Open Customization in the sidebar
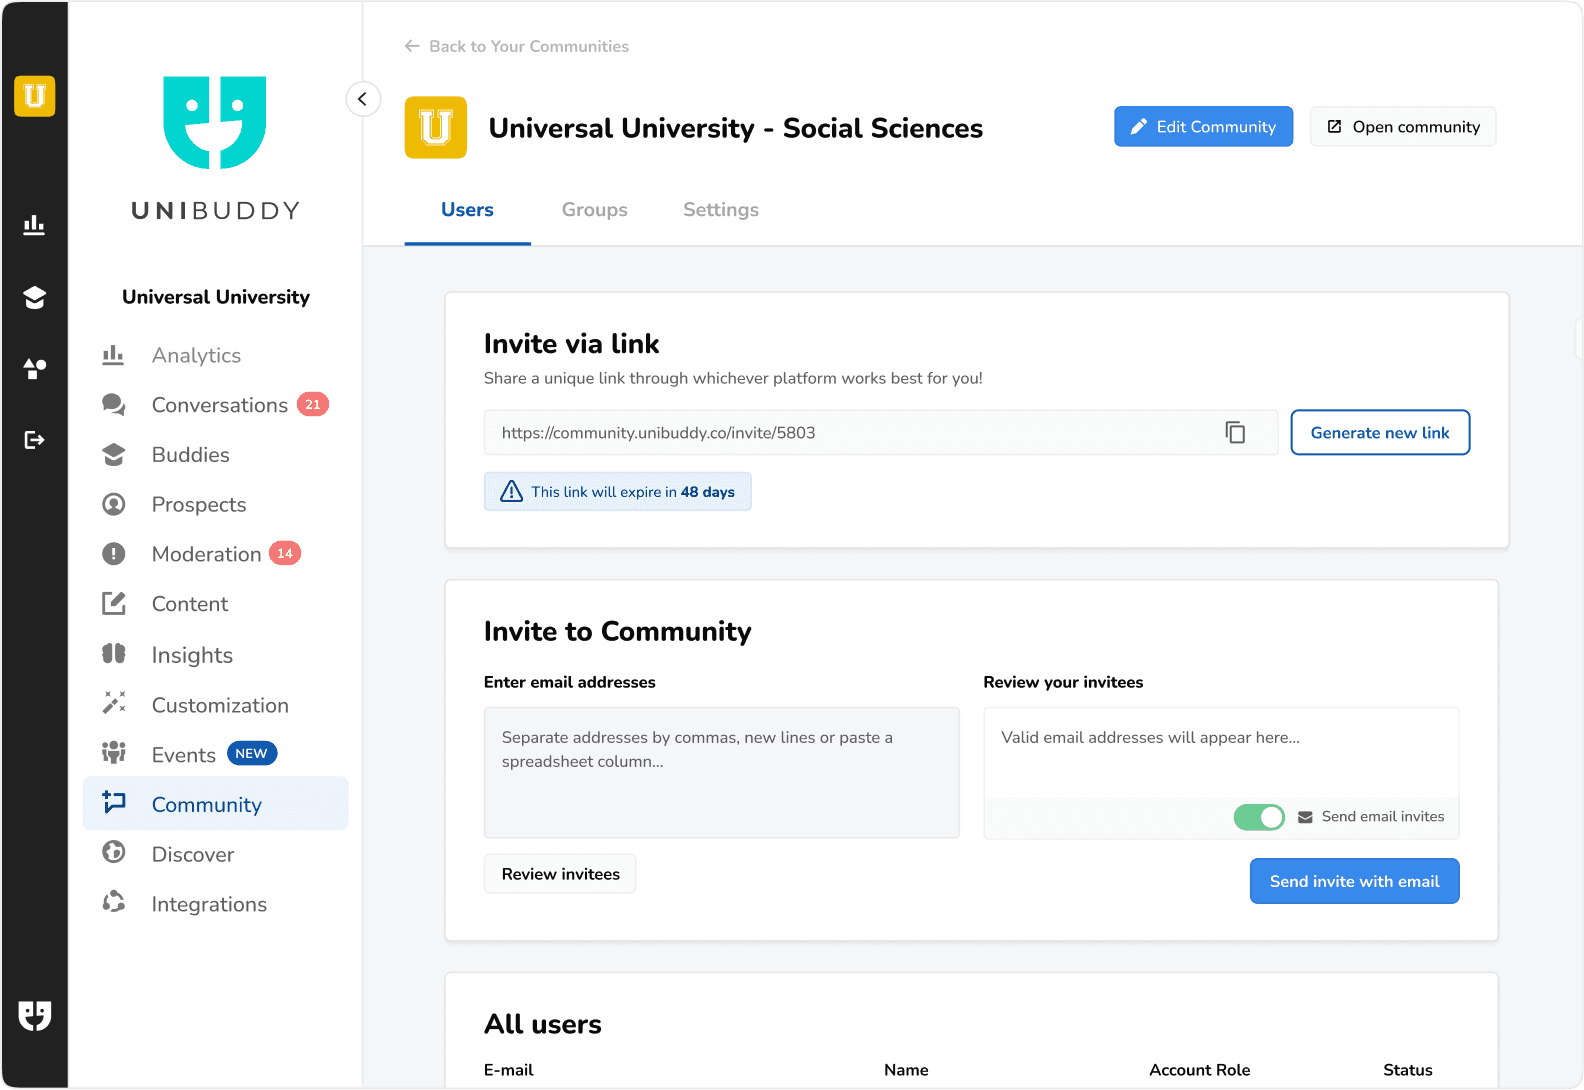This screenshot has height=1090, width=1584. tap(220, 705)
